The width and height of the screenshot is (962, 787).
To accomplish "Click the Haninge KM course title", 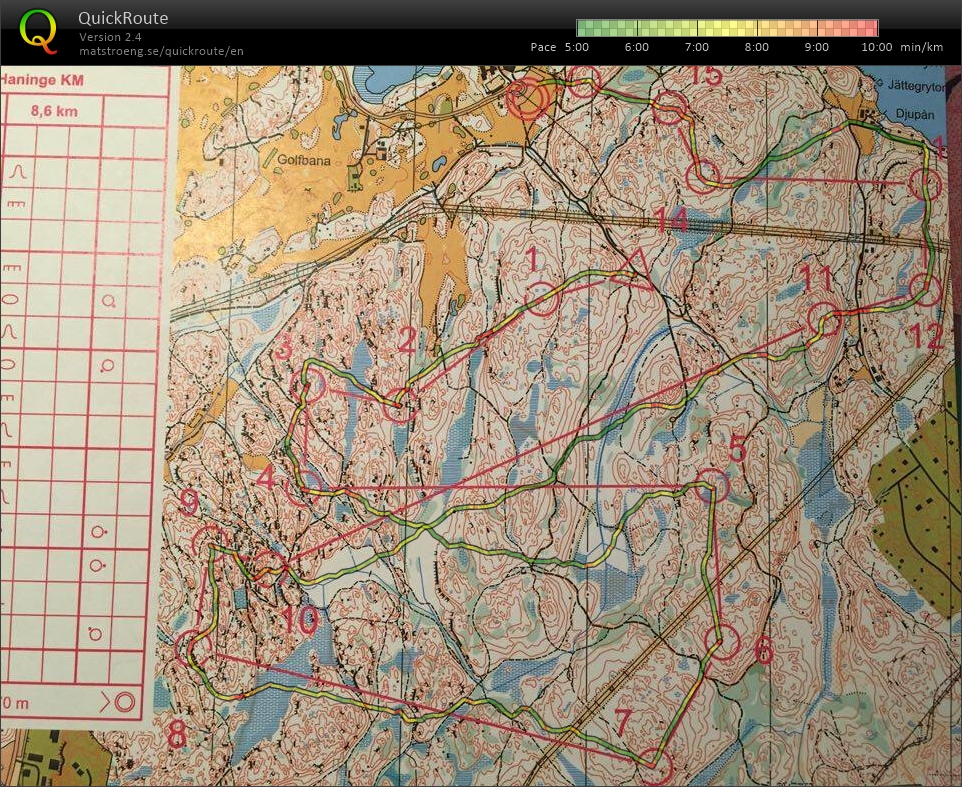I will click(42, 80).
